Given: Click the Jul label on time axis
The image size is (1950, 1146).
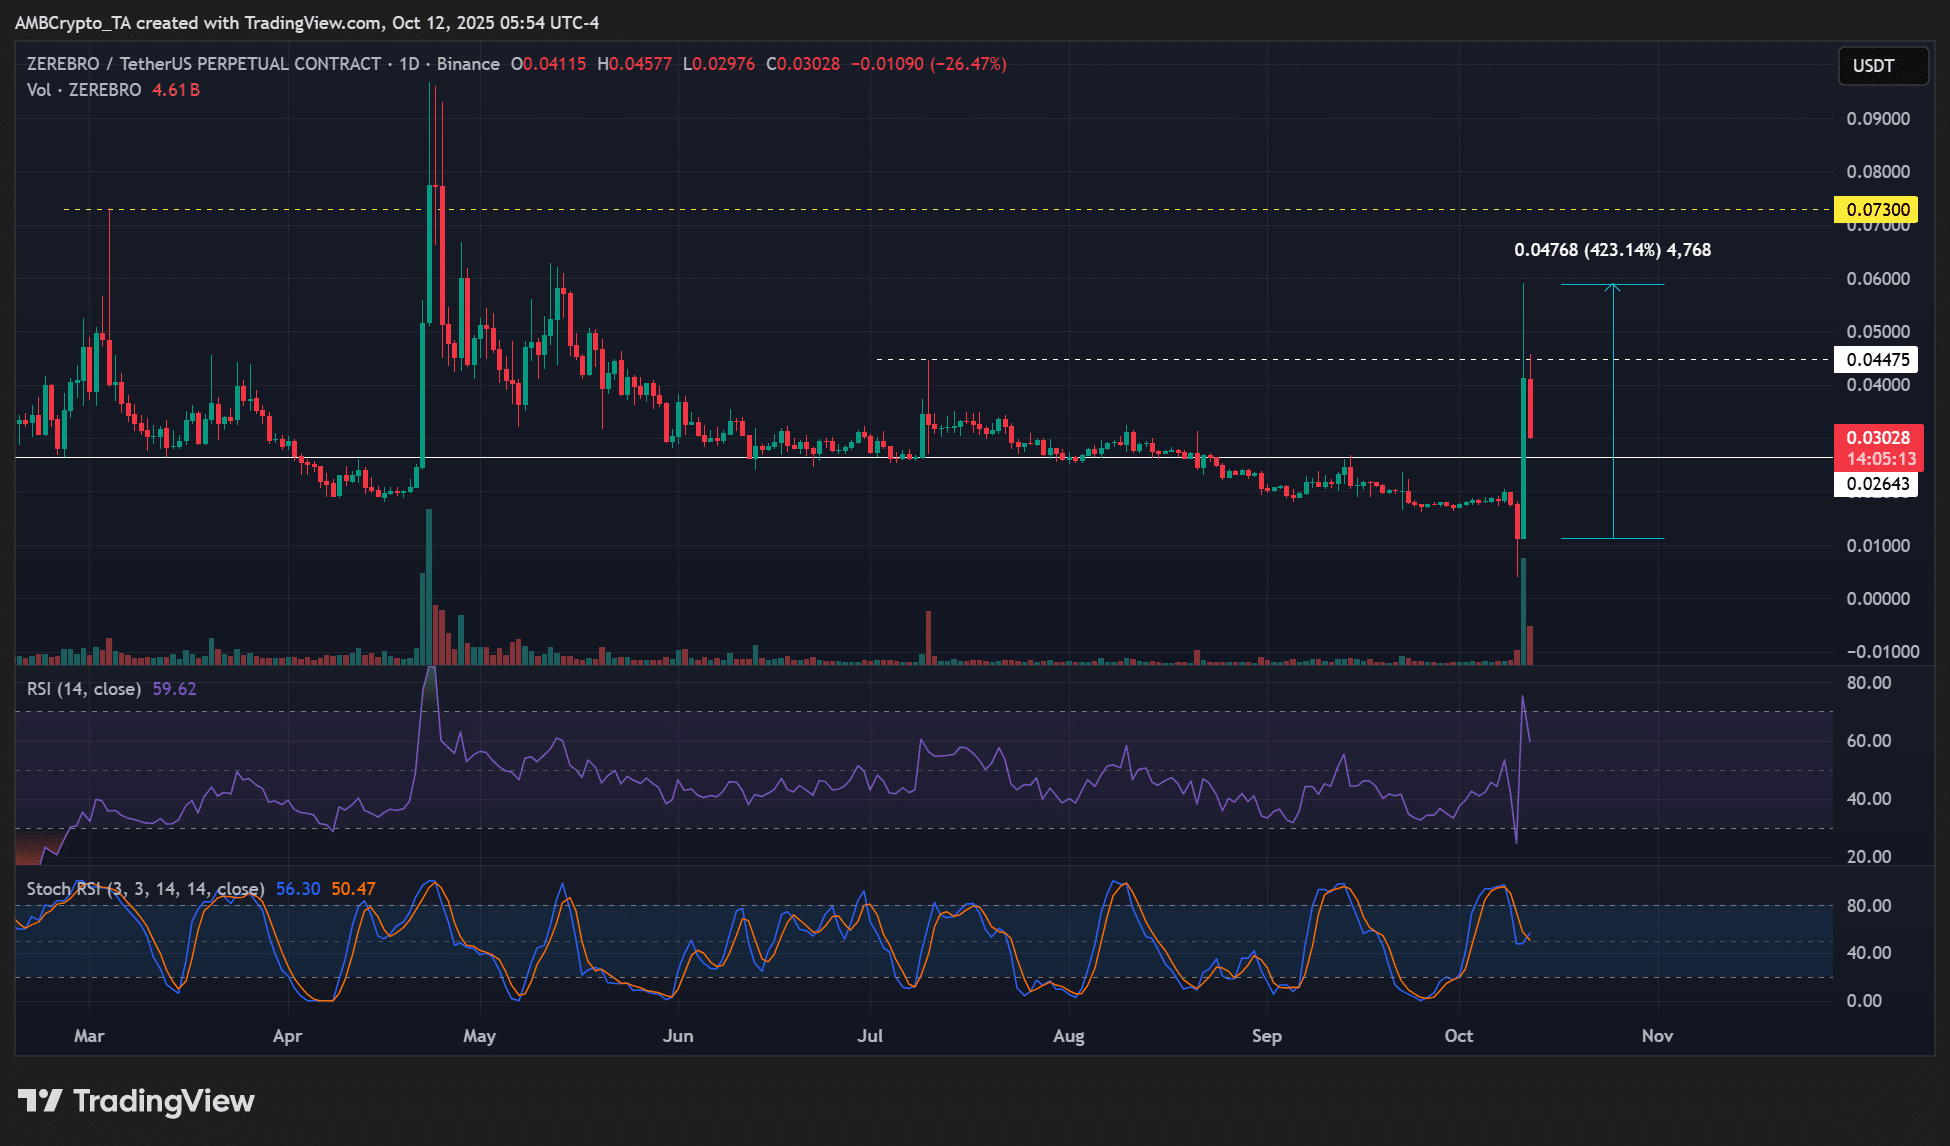Looking at the screenshot, I should coord(869,1036).
